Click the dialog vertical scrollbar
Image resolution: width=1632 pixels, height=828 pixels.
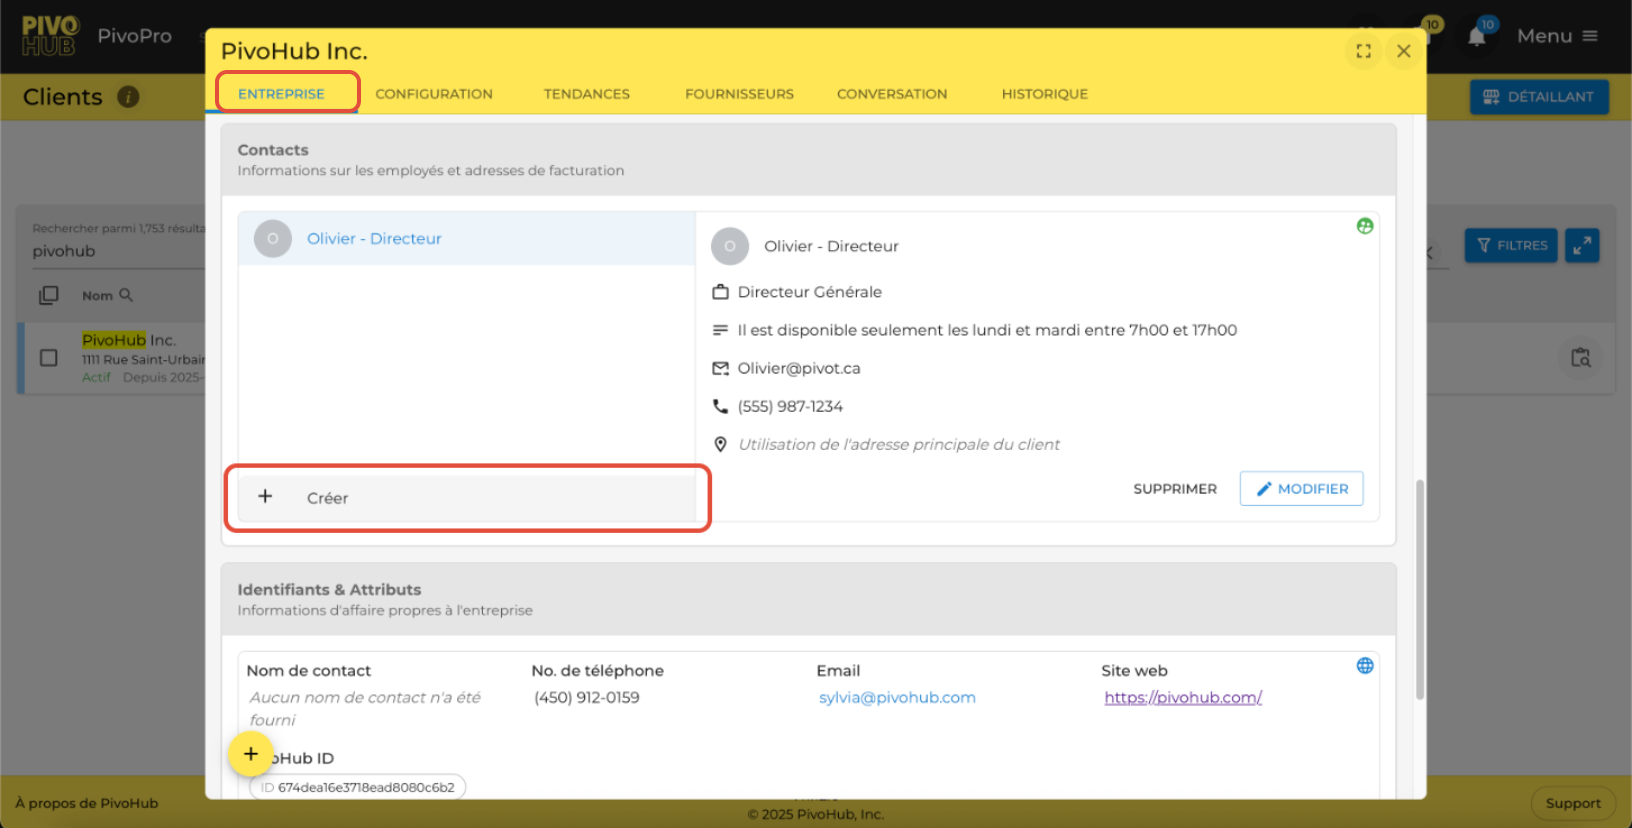[x=1419, y=590]
